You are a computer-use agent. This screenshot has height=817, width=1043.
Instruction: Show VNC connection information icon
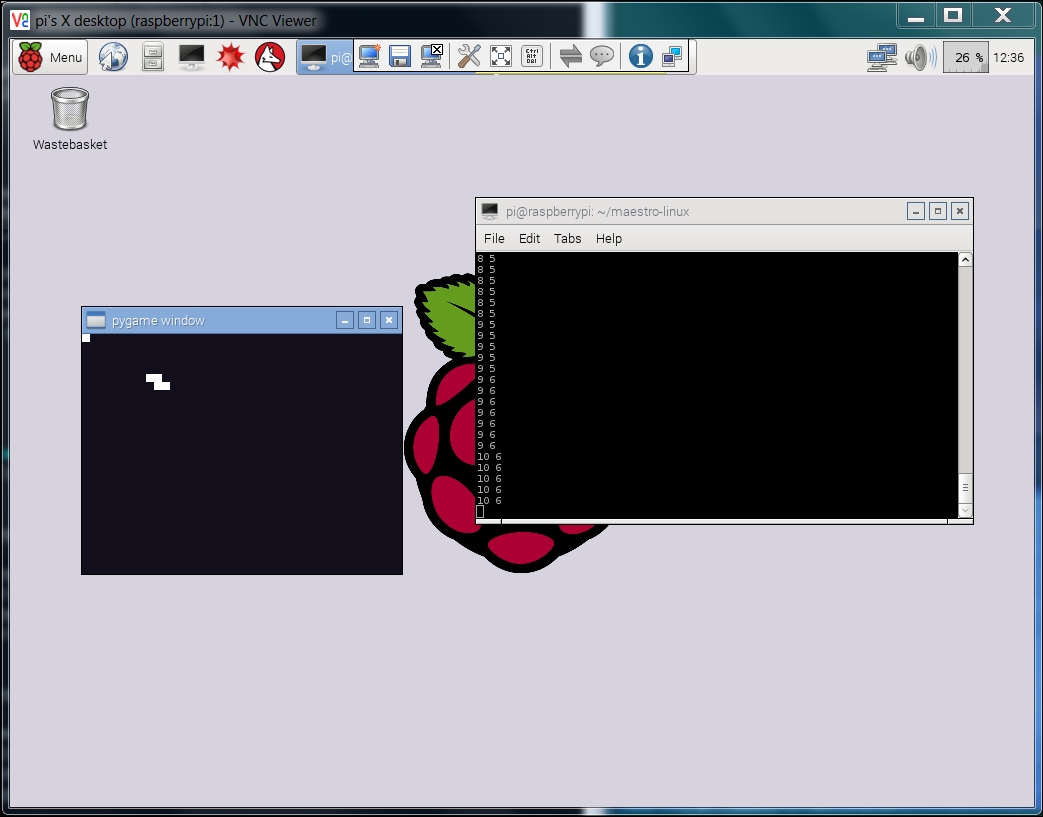[641, 57]
